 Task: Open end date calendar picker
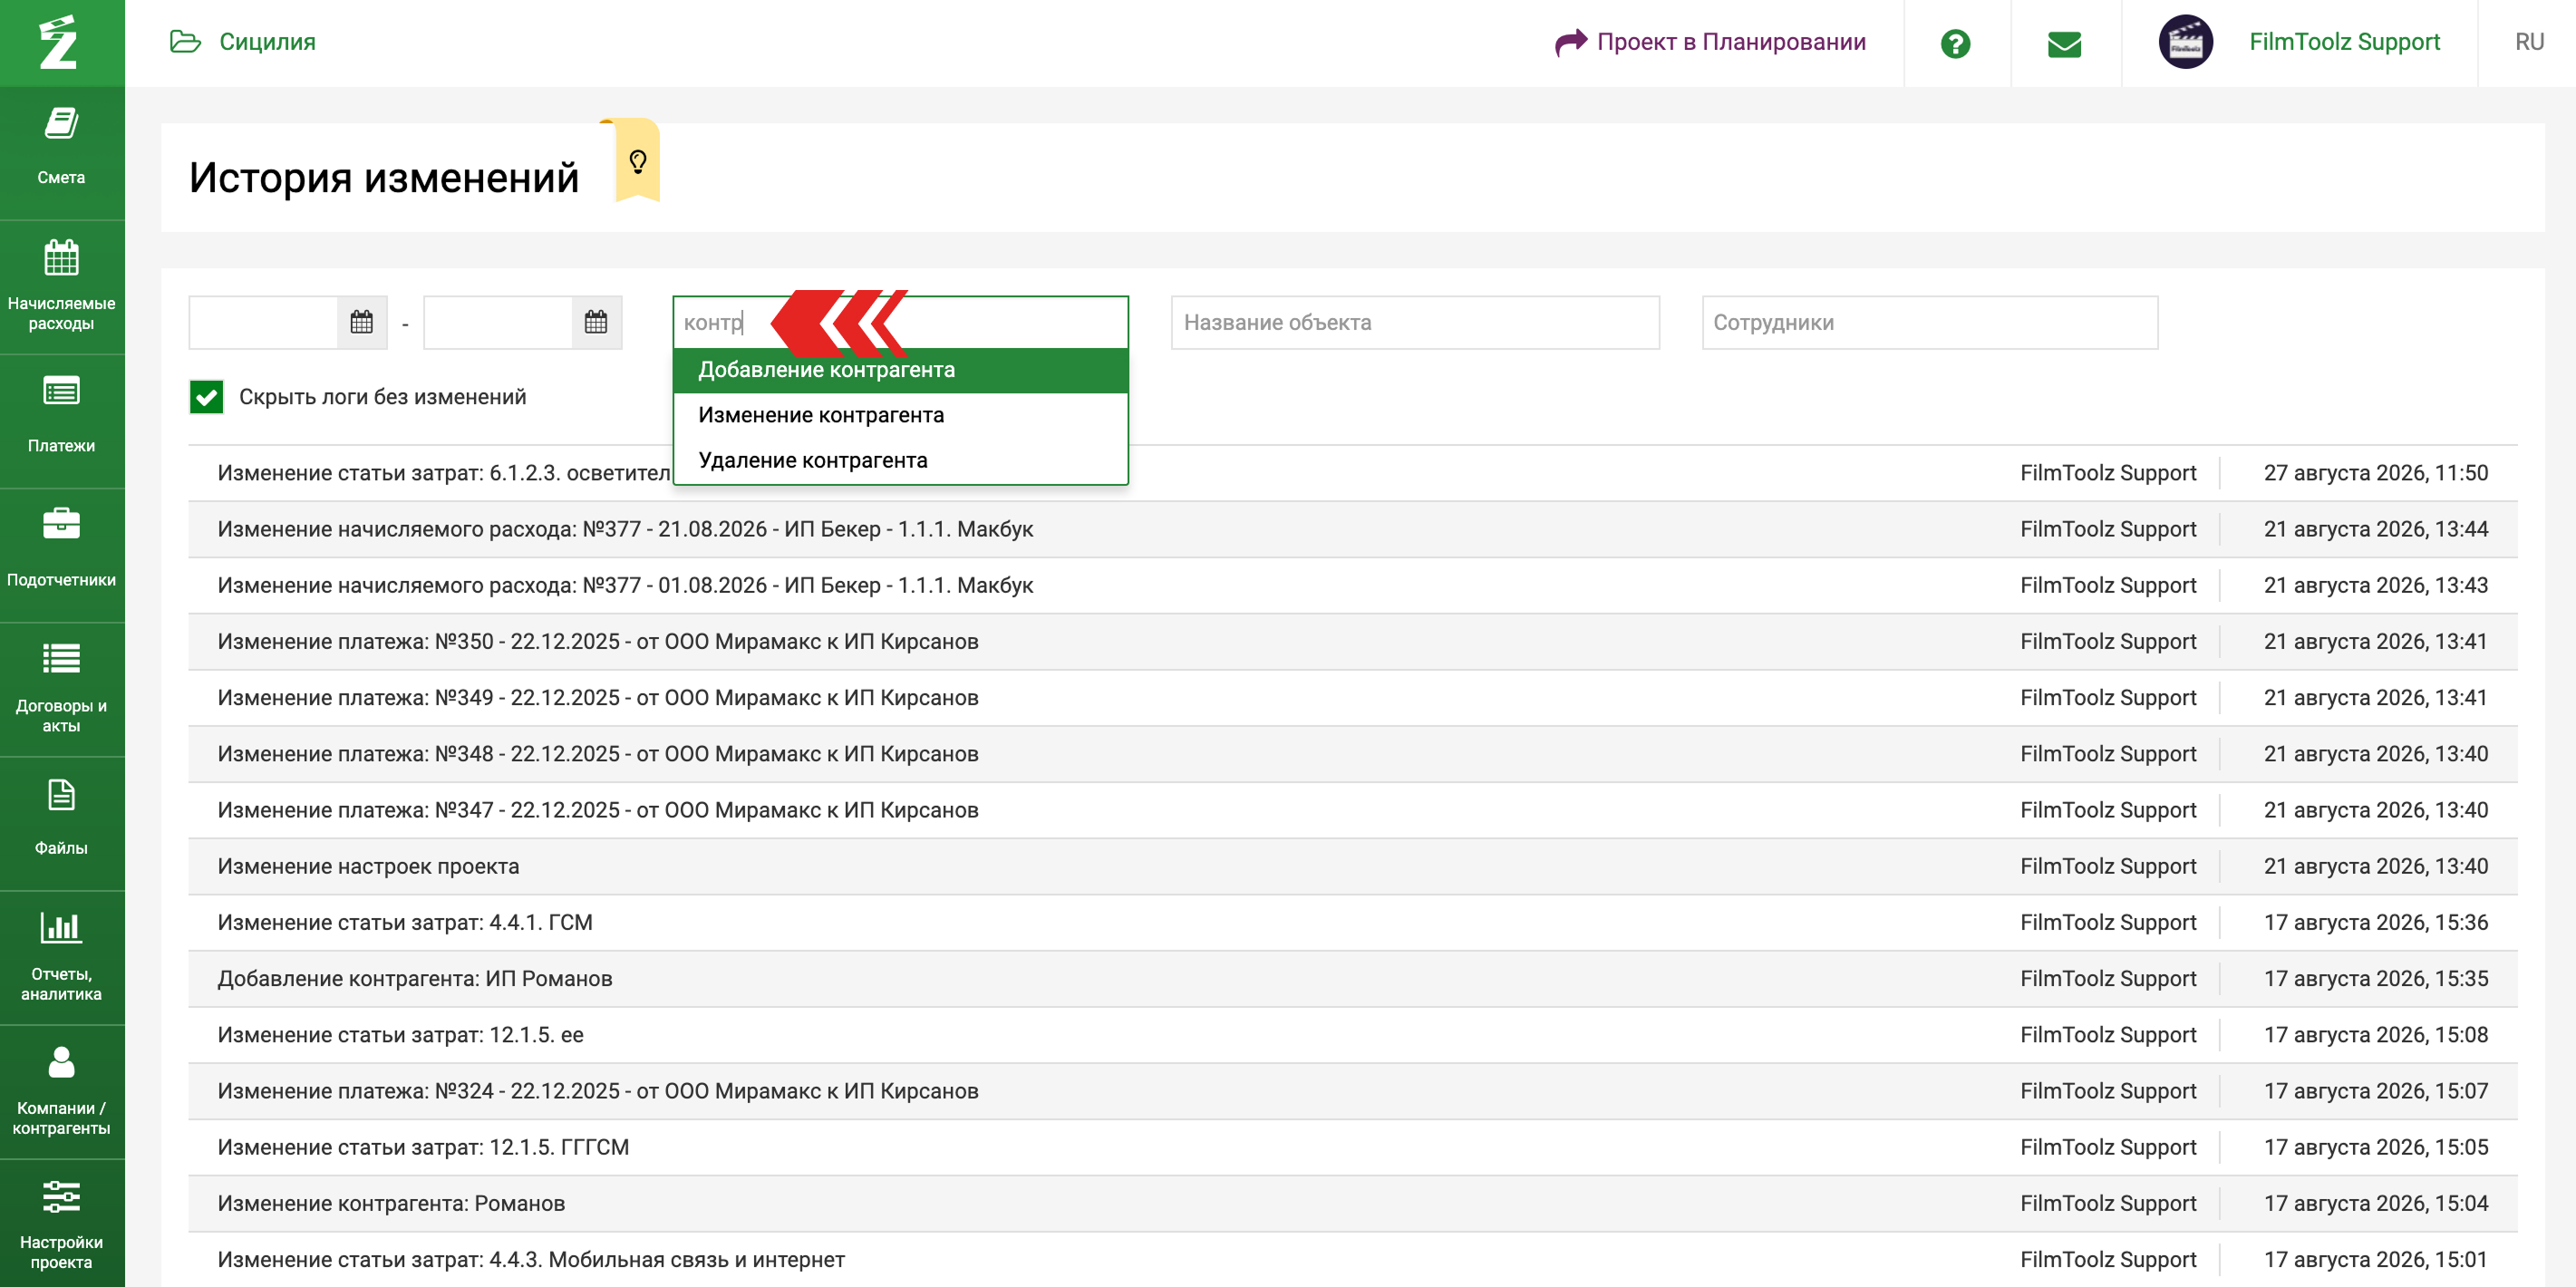tap(596, 322)
